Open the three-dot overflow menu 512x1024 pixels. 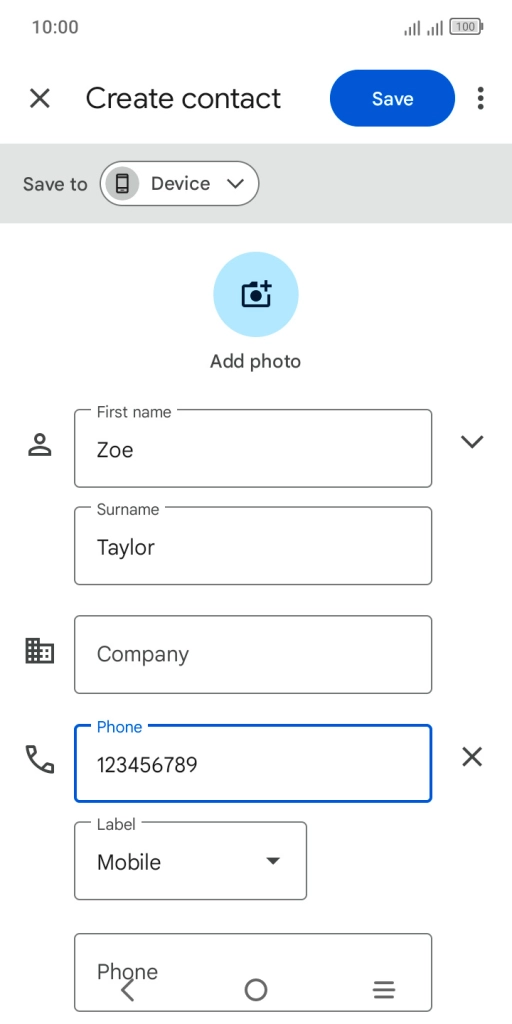(x=481, y=99)
